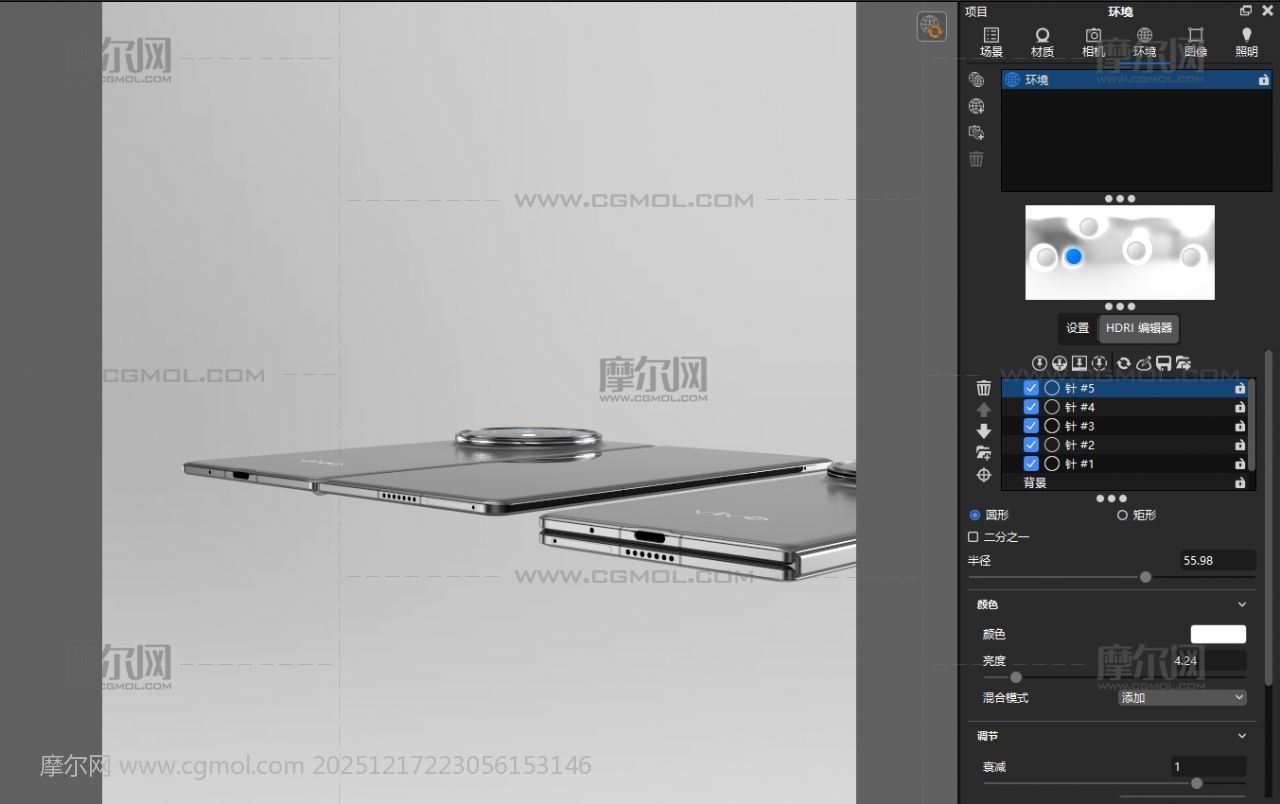Click the add pin icon in HDRI toolbar
The width and height of the screenshot is (1280, 804).
1040,363
